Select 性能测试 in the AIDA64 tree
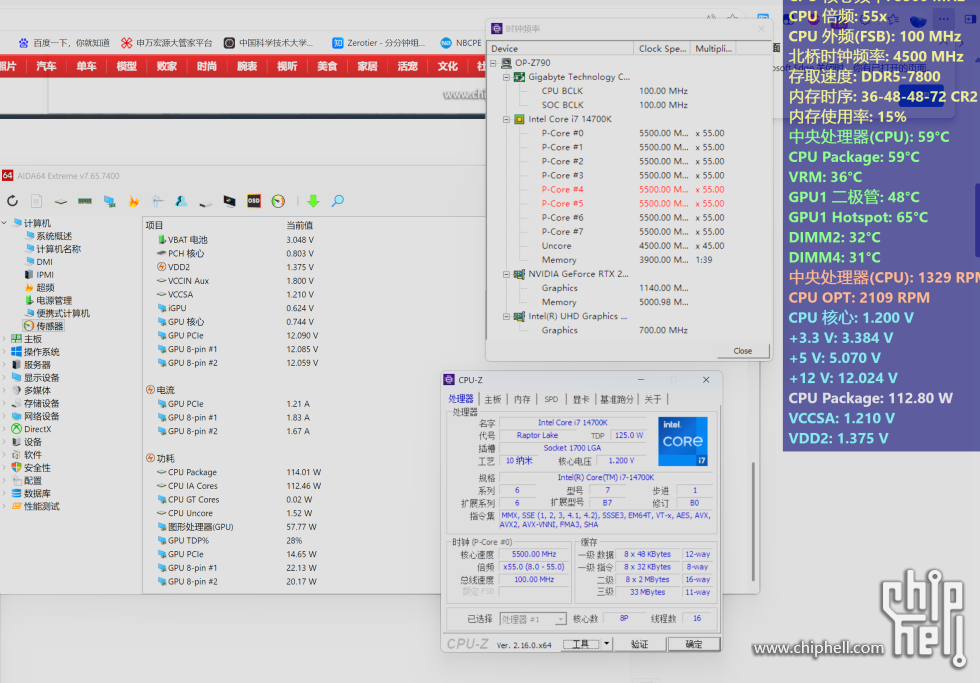Viewport: 980px width, 683px height. pos(41,506)
